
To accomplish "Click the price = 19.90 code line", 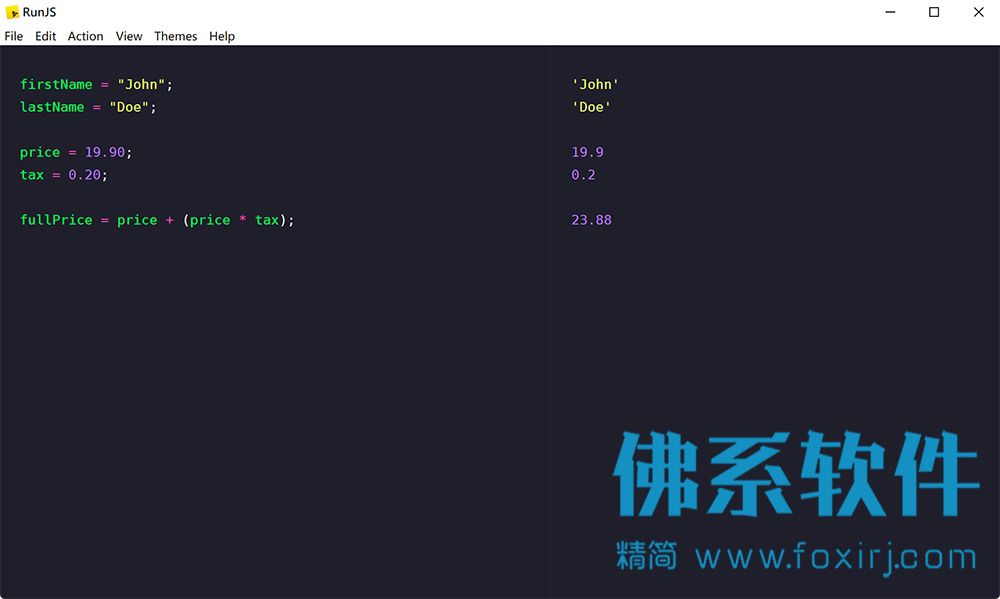I will tap(76, 152).
